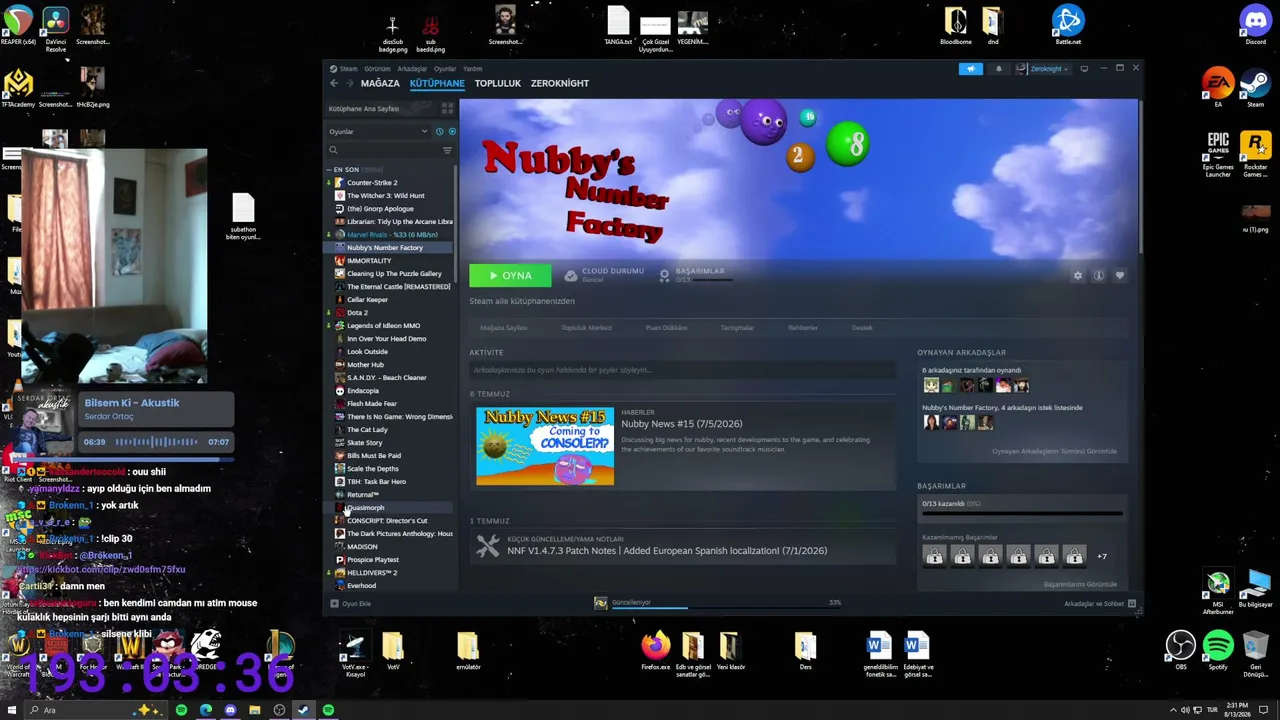Open the Steam notifications bell
Viewport: 1280px width, 720px height.
[998, 69]
